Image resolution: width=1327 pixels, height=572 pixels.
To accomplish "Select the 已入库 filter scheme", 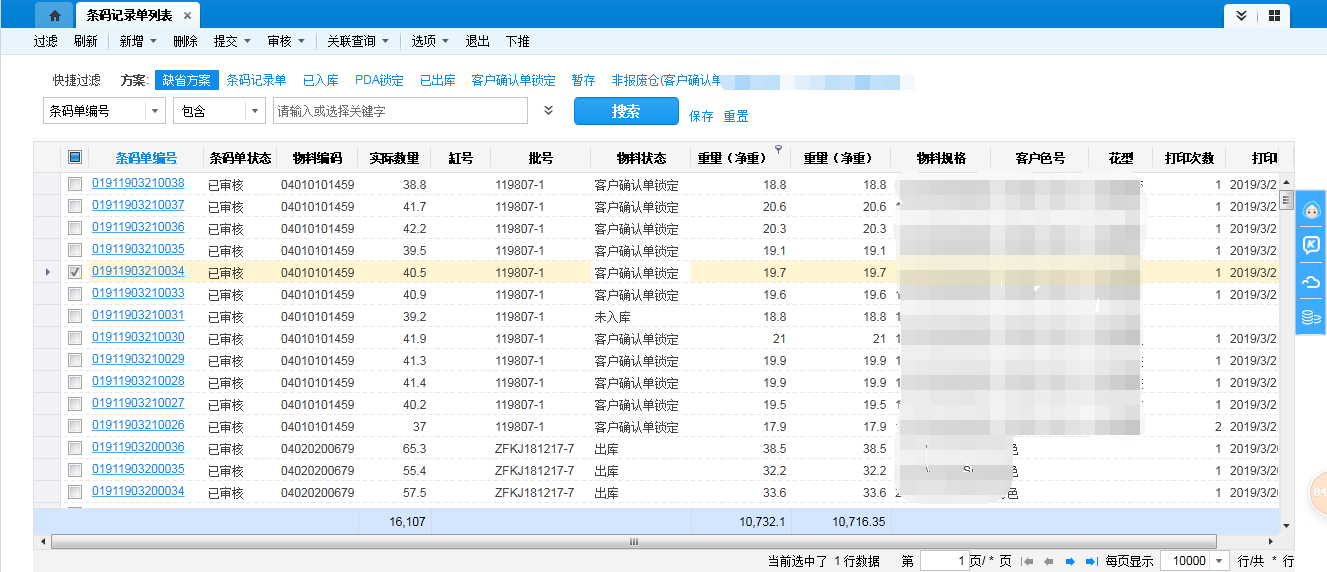I will click(x=320, y=80).
